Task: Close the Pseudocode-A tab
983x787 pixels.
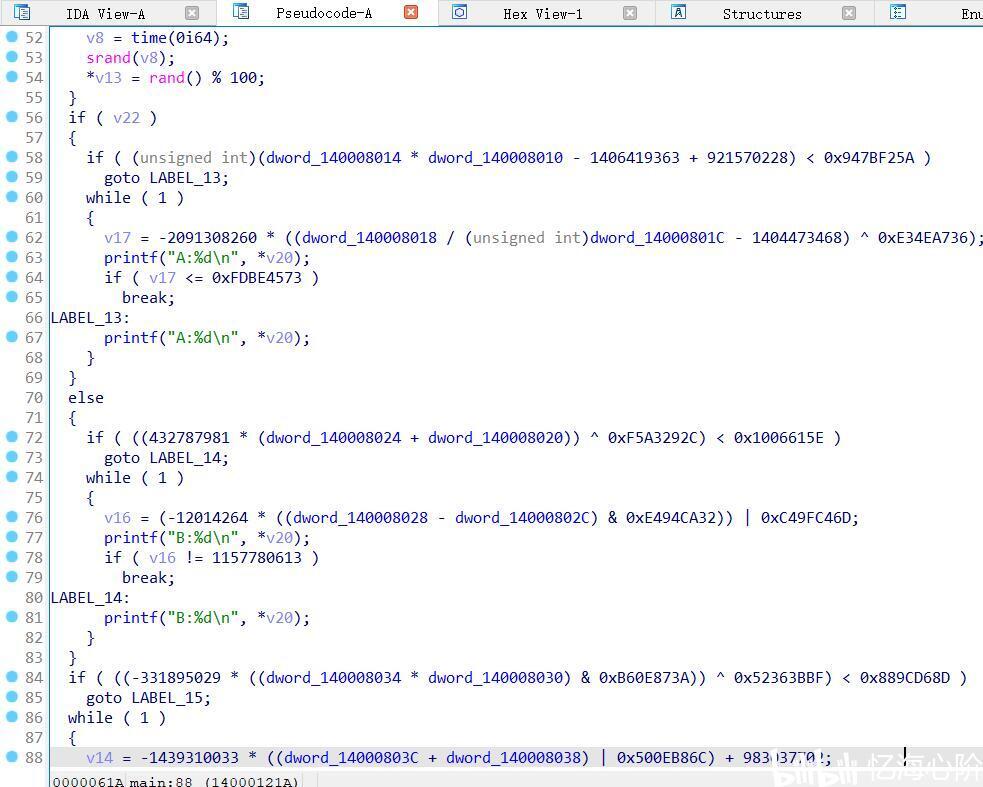Action: click(411, 13)
